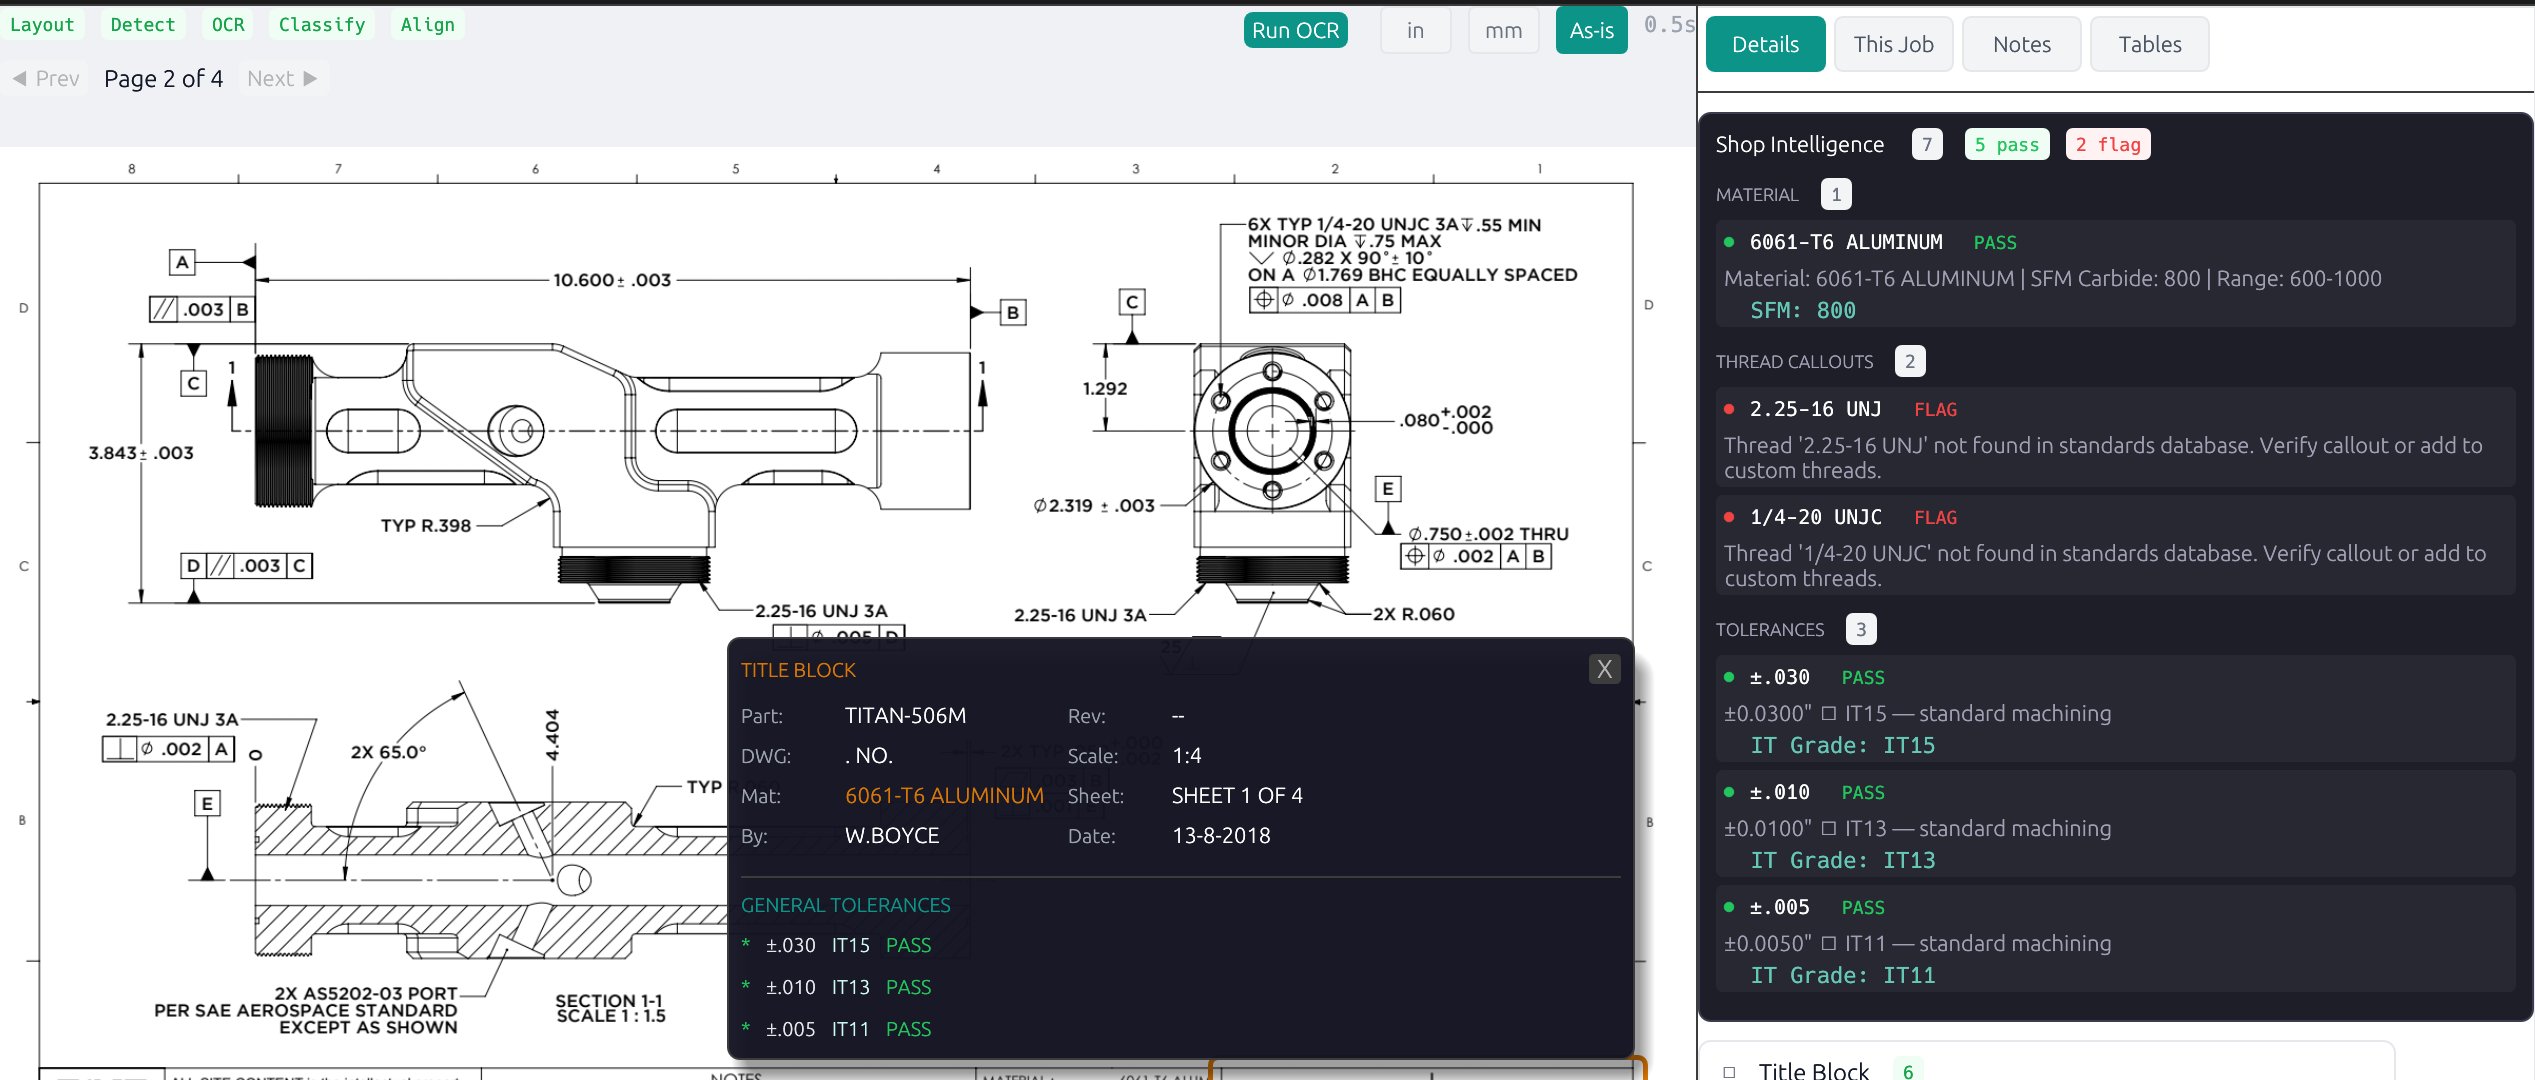Click the '5 pass' status badge

(x=2006, y=144)
